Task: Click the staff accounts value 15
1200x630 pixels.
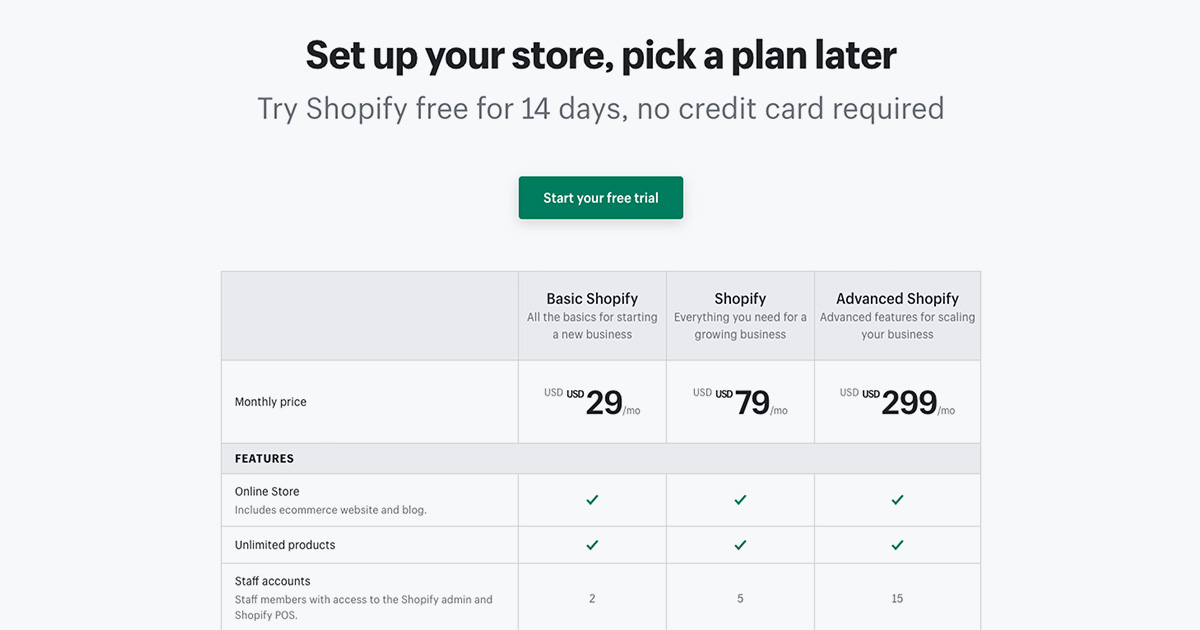Action: click(x=897, y=599)
